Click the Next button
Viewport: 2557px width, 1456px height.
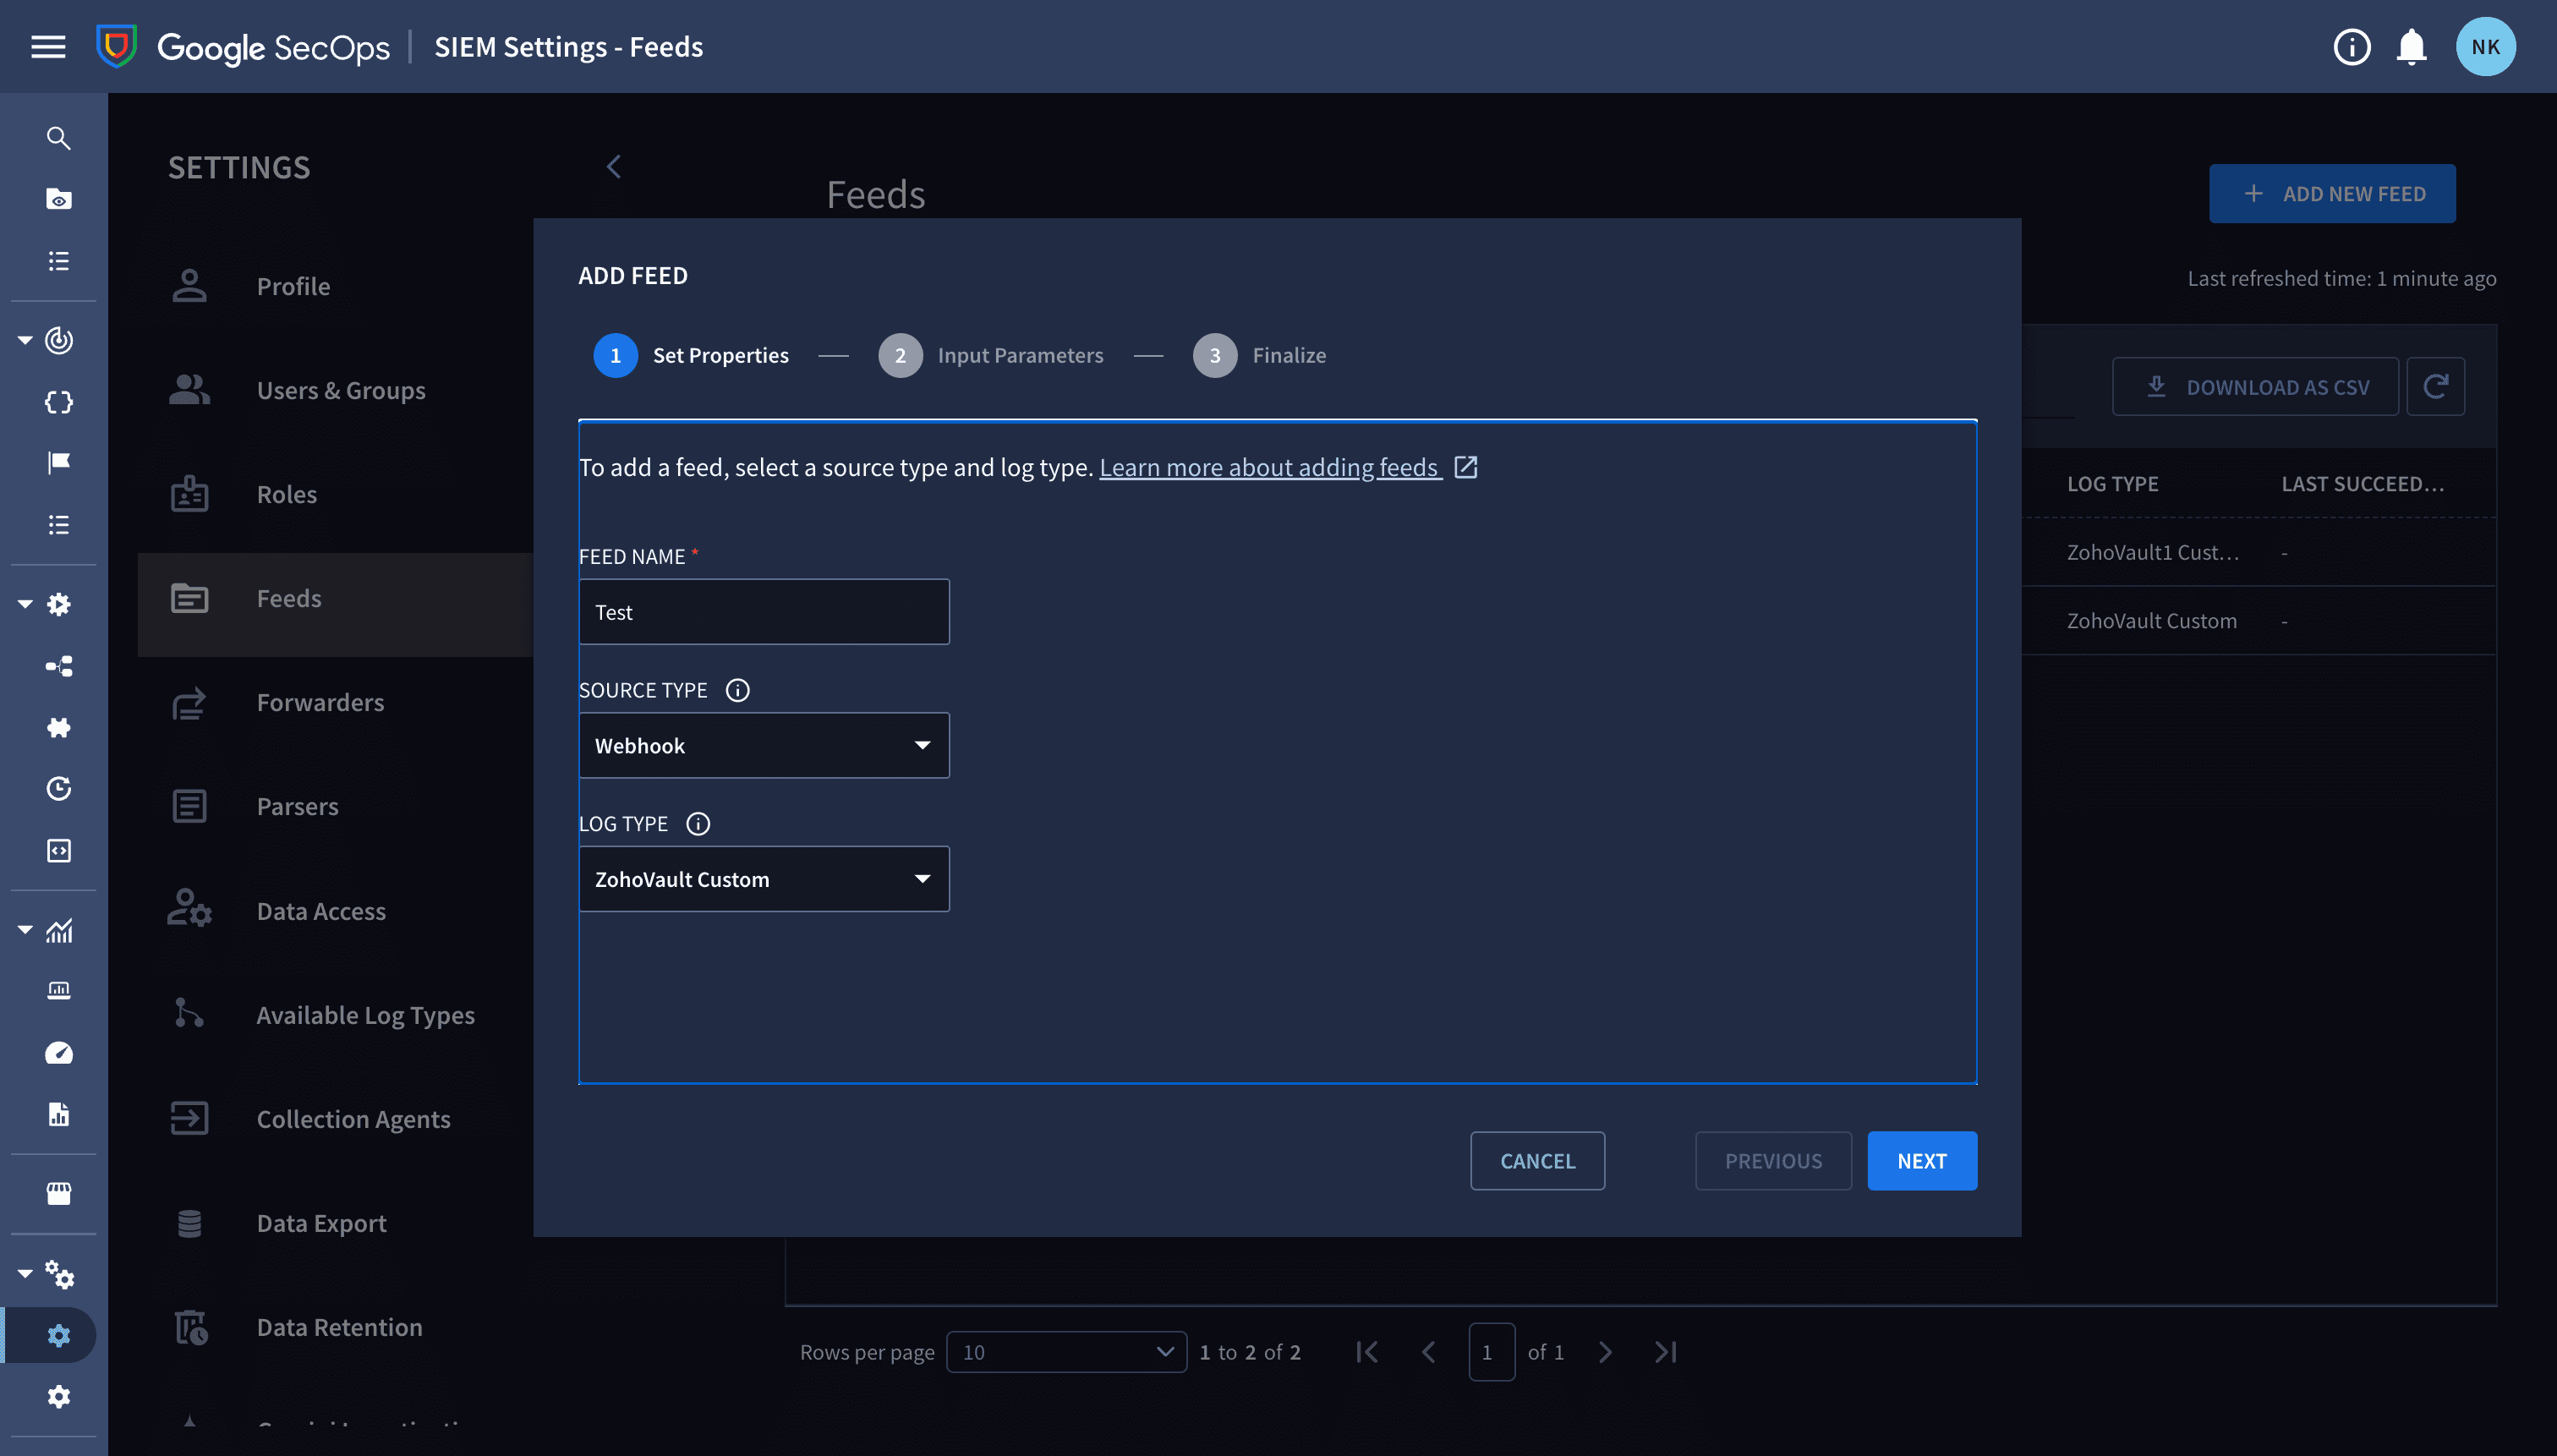[1922, 1161]
